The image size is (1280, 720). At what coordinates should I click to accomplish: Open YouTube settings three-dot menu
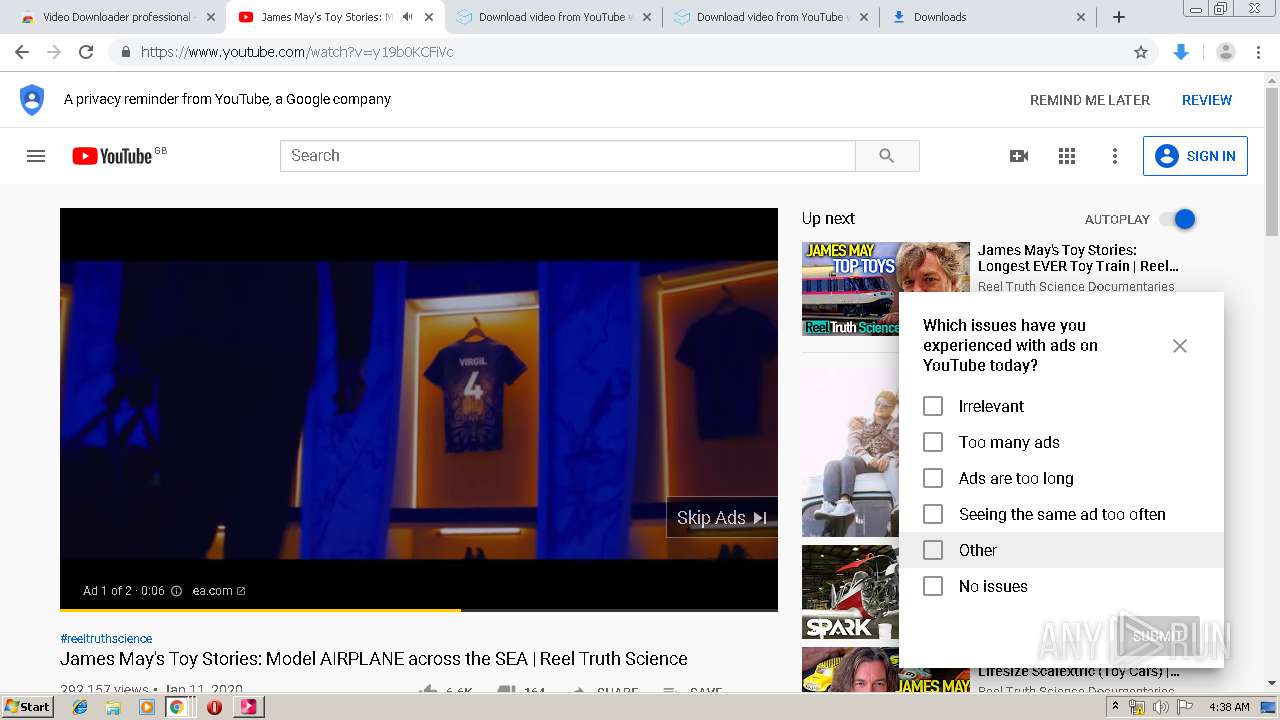(1115, 156)
